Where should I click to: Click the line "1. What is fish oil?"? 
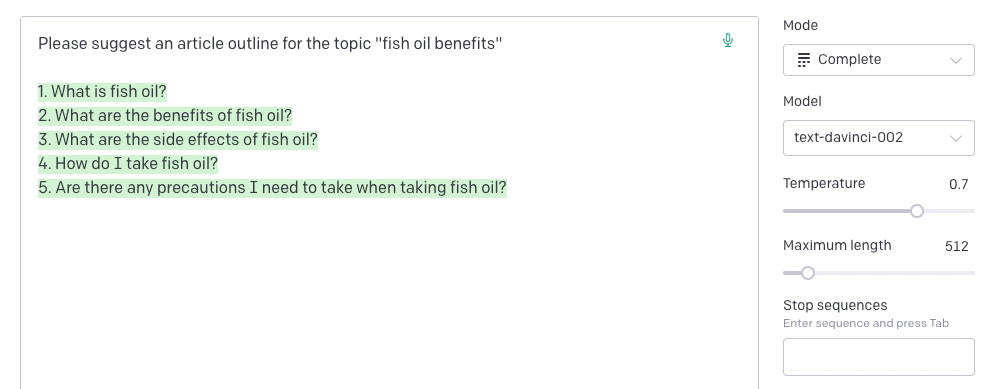tap(102, 92)
